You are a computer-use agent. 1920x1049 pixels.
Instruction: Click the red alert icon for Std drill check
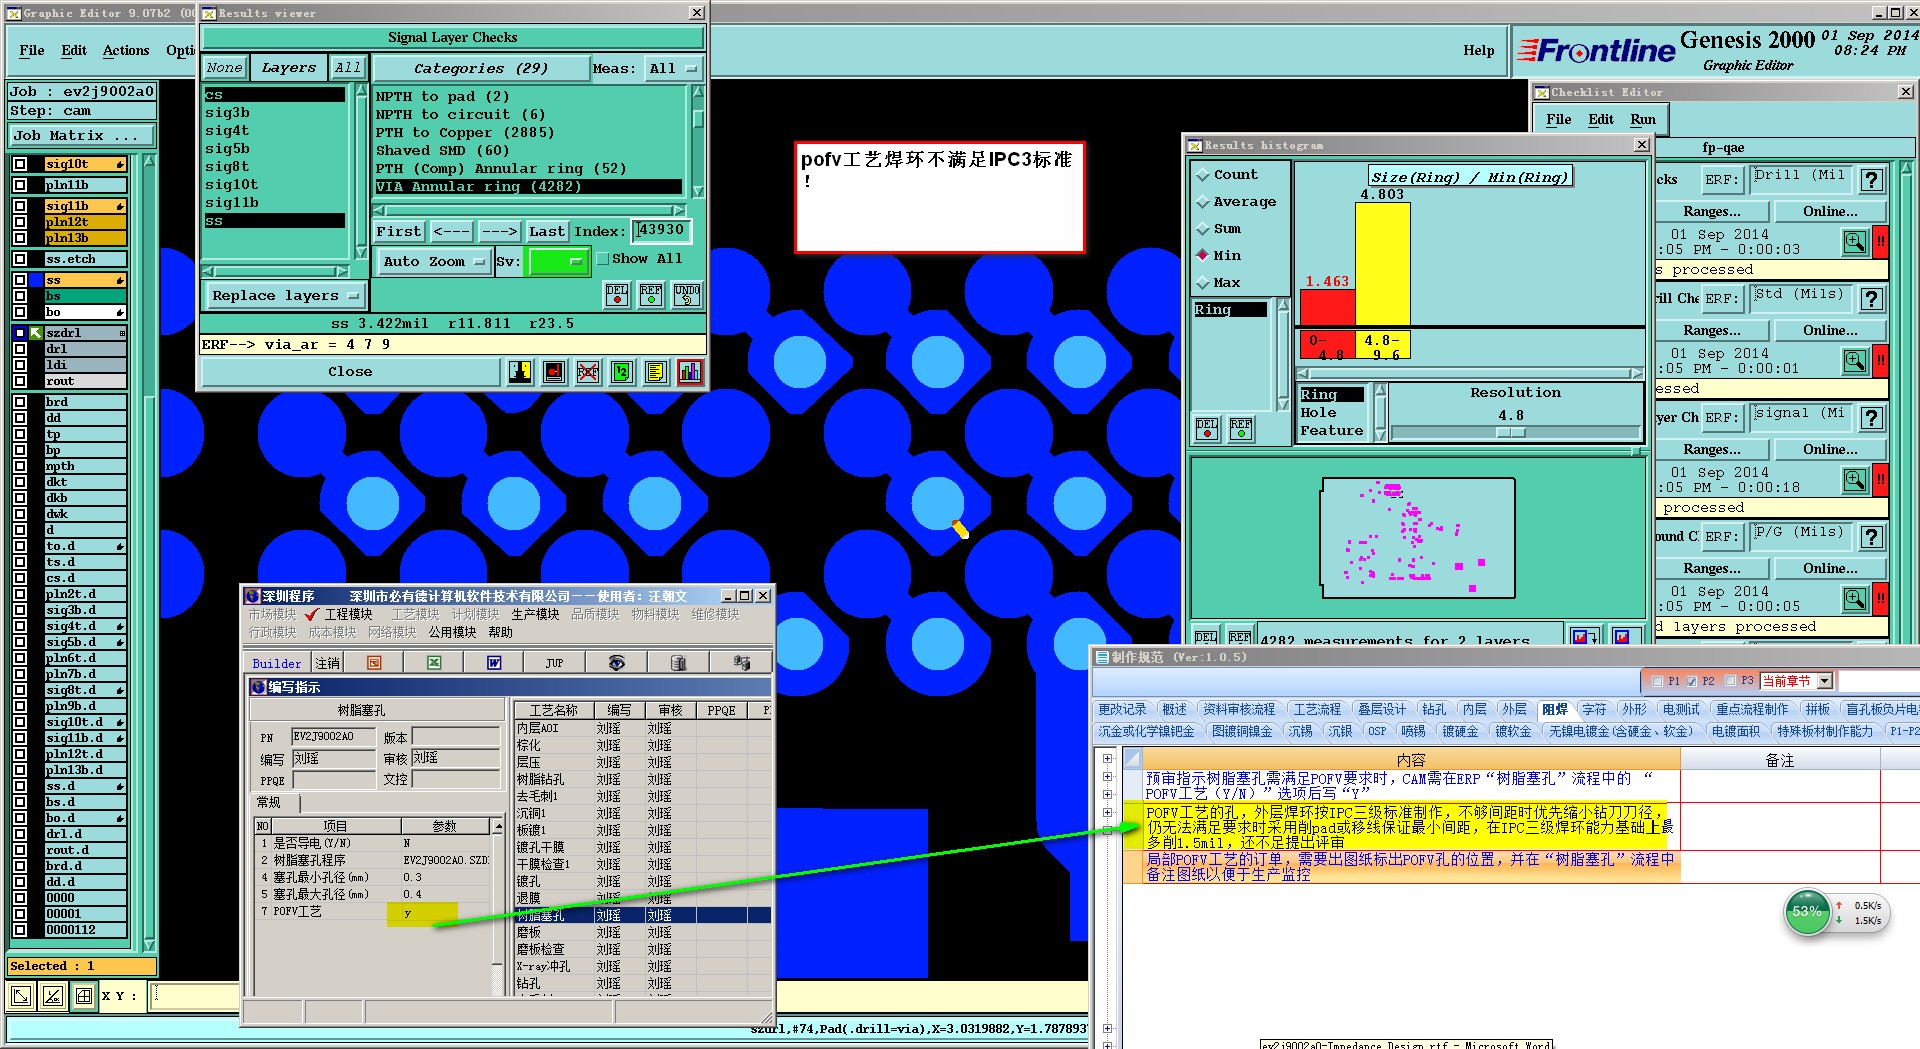(1880, 361)
